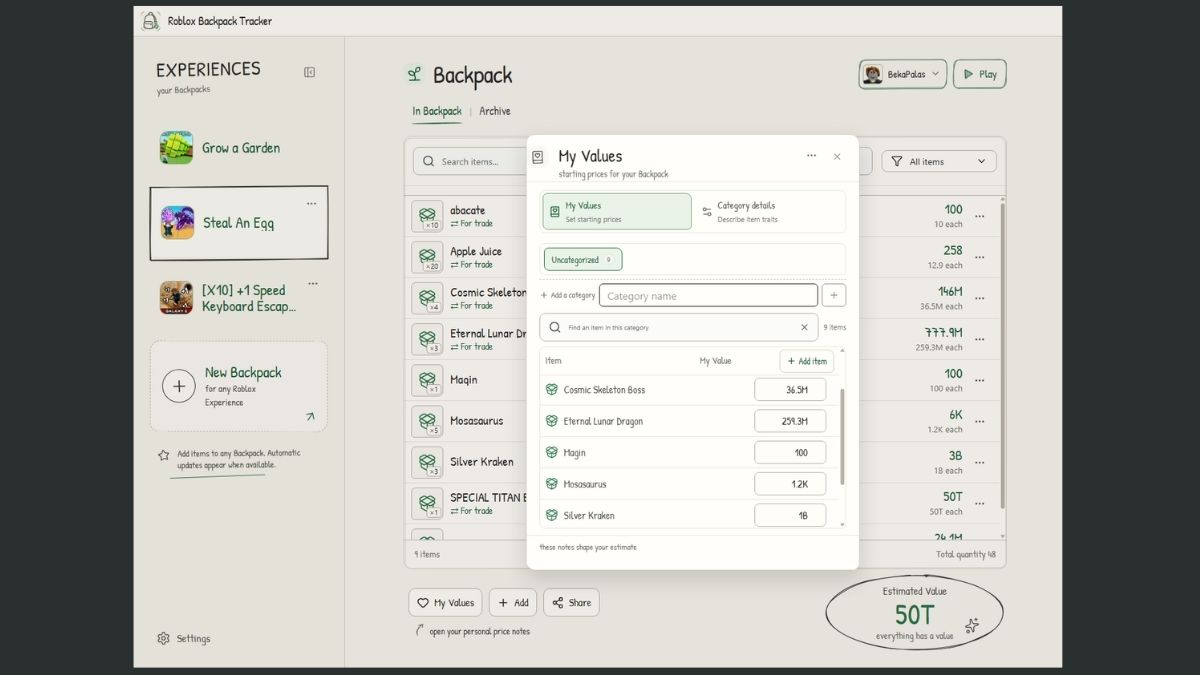Select the In Backpack tab
The height and width of the screenshot is (675, 1200).
coord(437,111)
